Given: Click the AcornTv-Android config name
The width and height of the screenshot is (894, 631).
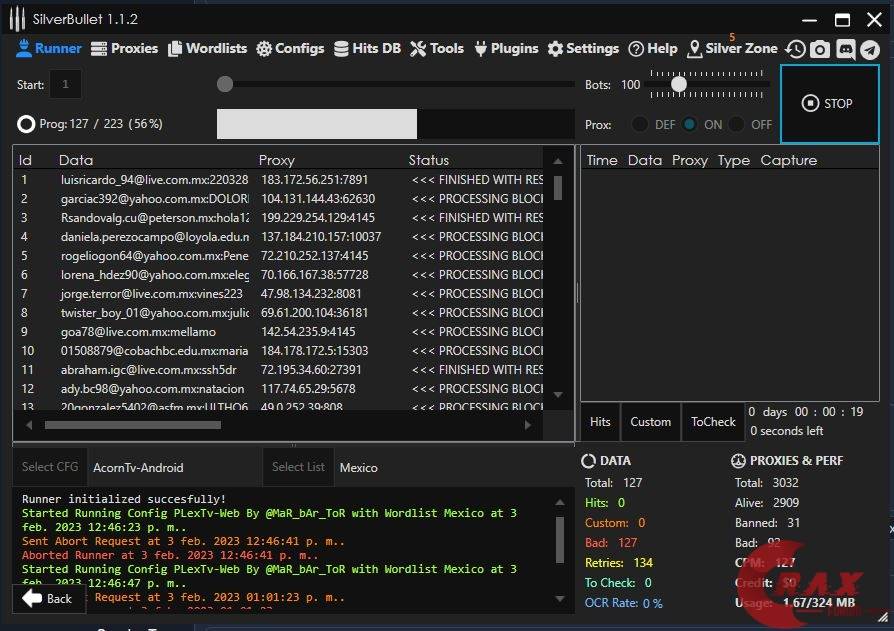Looking at the screenshot, I should click(x=139, y=467).
